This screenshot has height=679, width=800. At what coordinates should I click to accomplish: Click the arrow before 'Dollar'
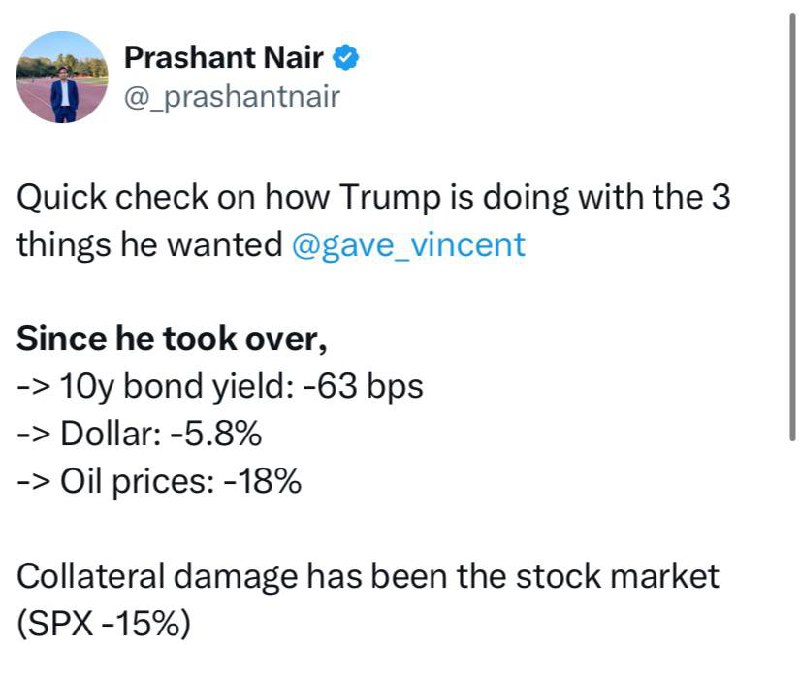click(x=34, y=435)
